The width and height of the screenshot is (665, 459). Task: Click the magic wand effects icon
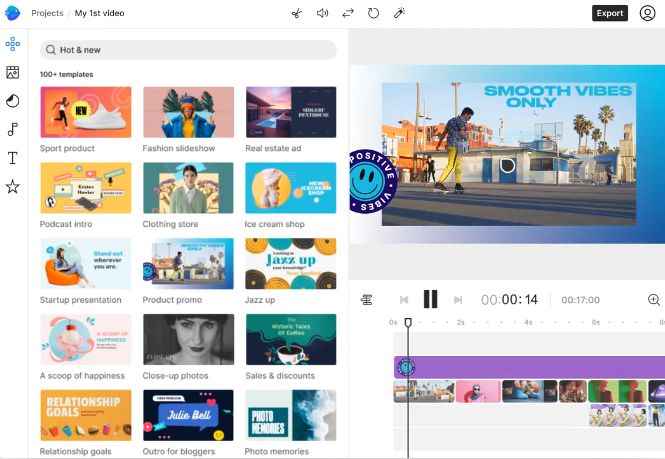tap(399, 13)
